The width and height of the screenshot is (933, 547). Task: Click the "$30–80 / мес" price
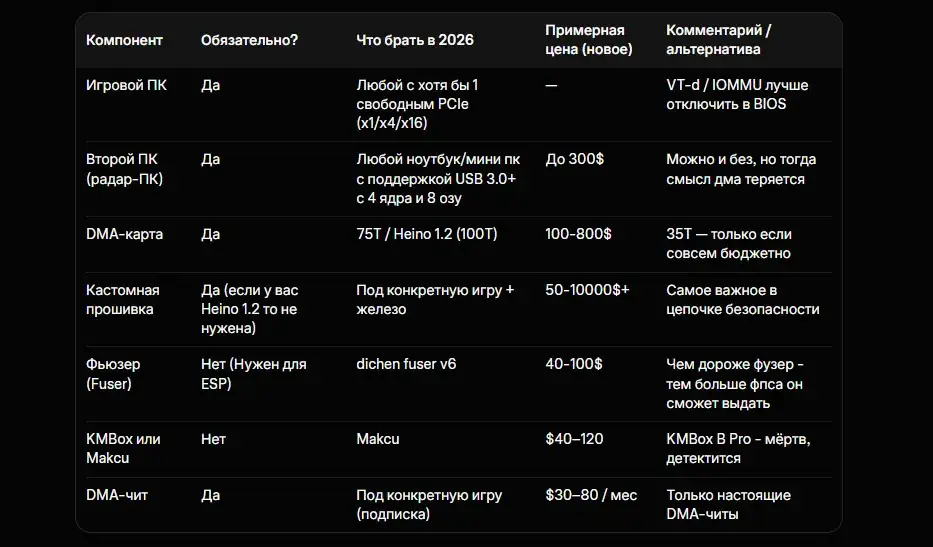pyautogui.click(x=591, y=495)
